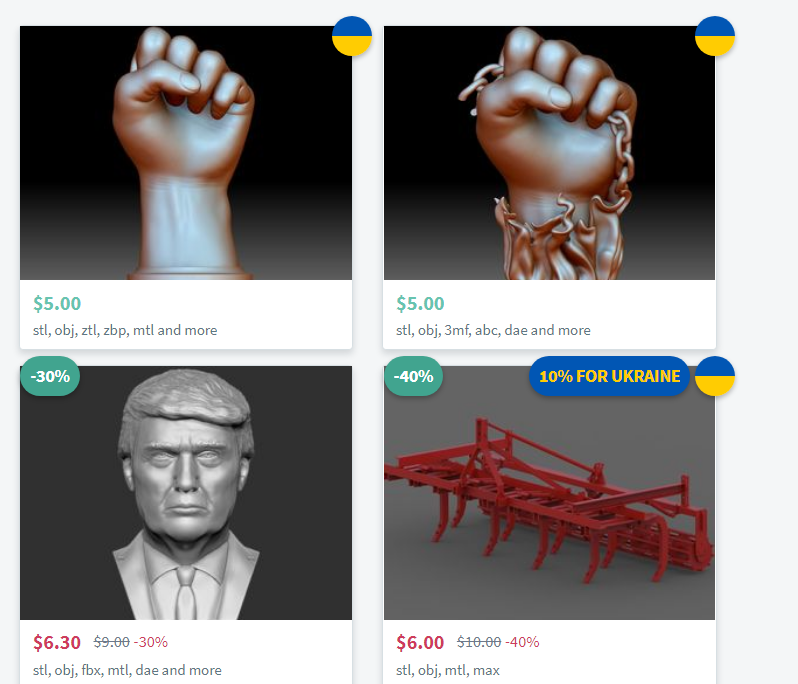Screen dimensions: 798x684
Task: Click the 10% FOR UKRAINE label
Action: point(609,376)
